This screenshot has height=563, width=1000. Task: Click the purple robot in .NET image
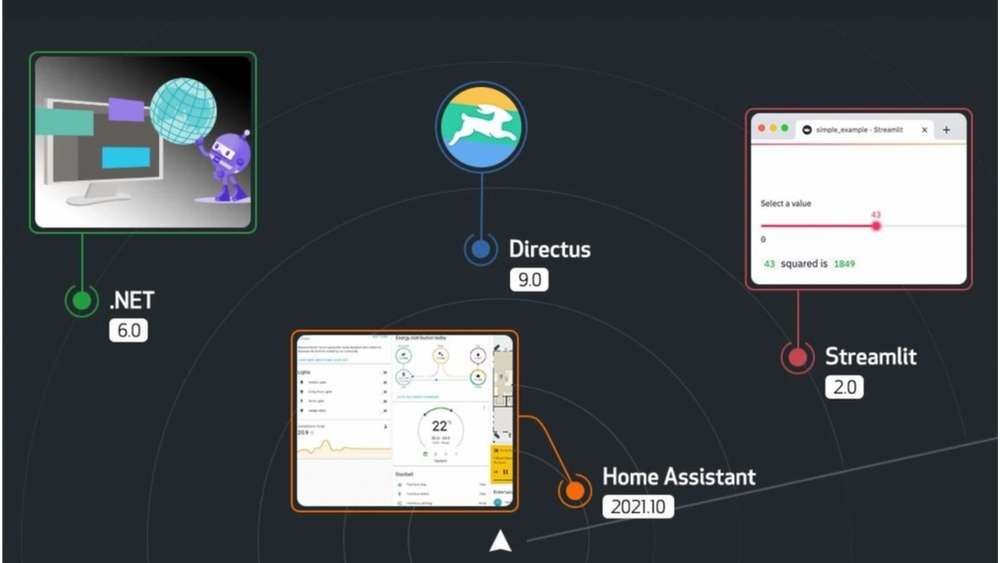click(225, 166)
